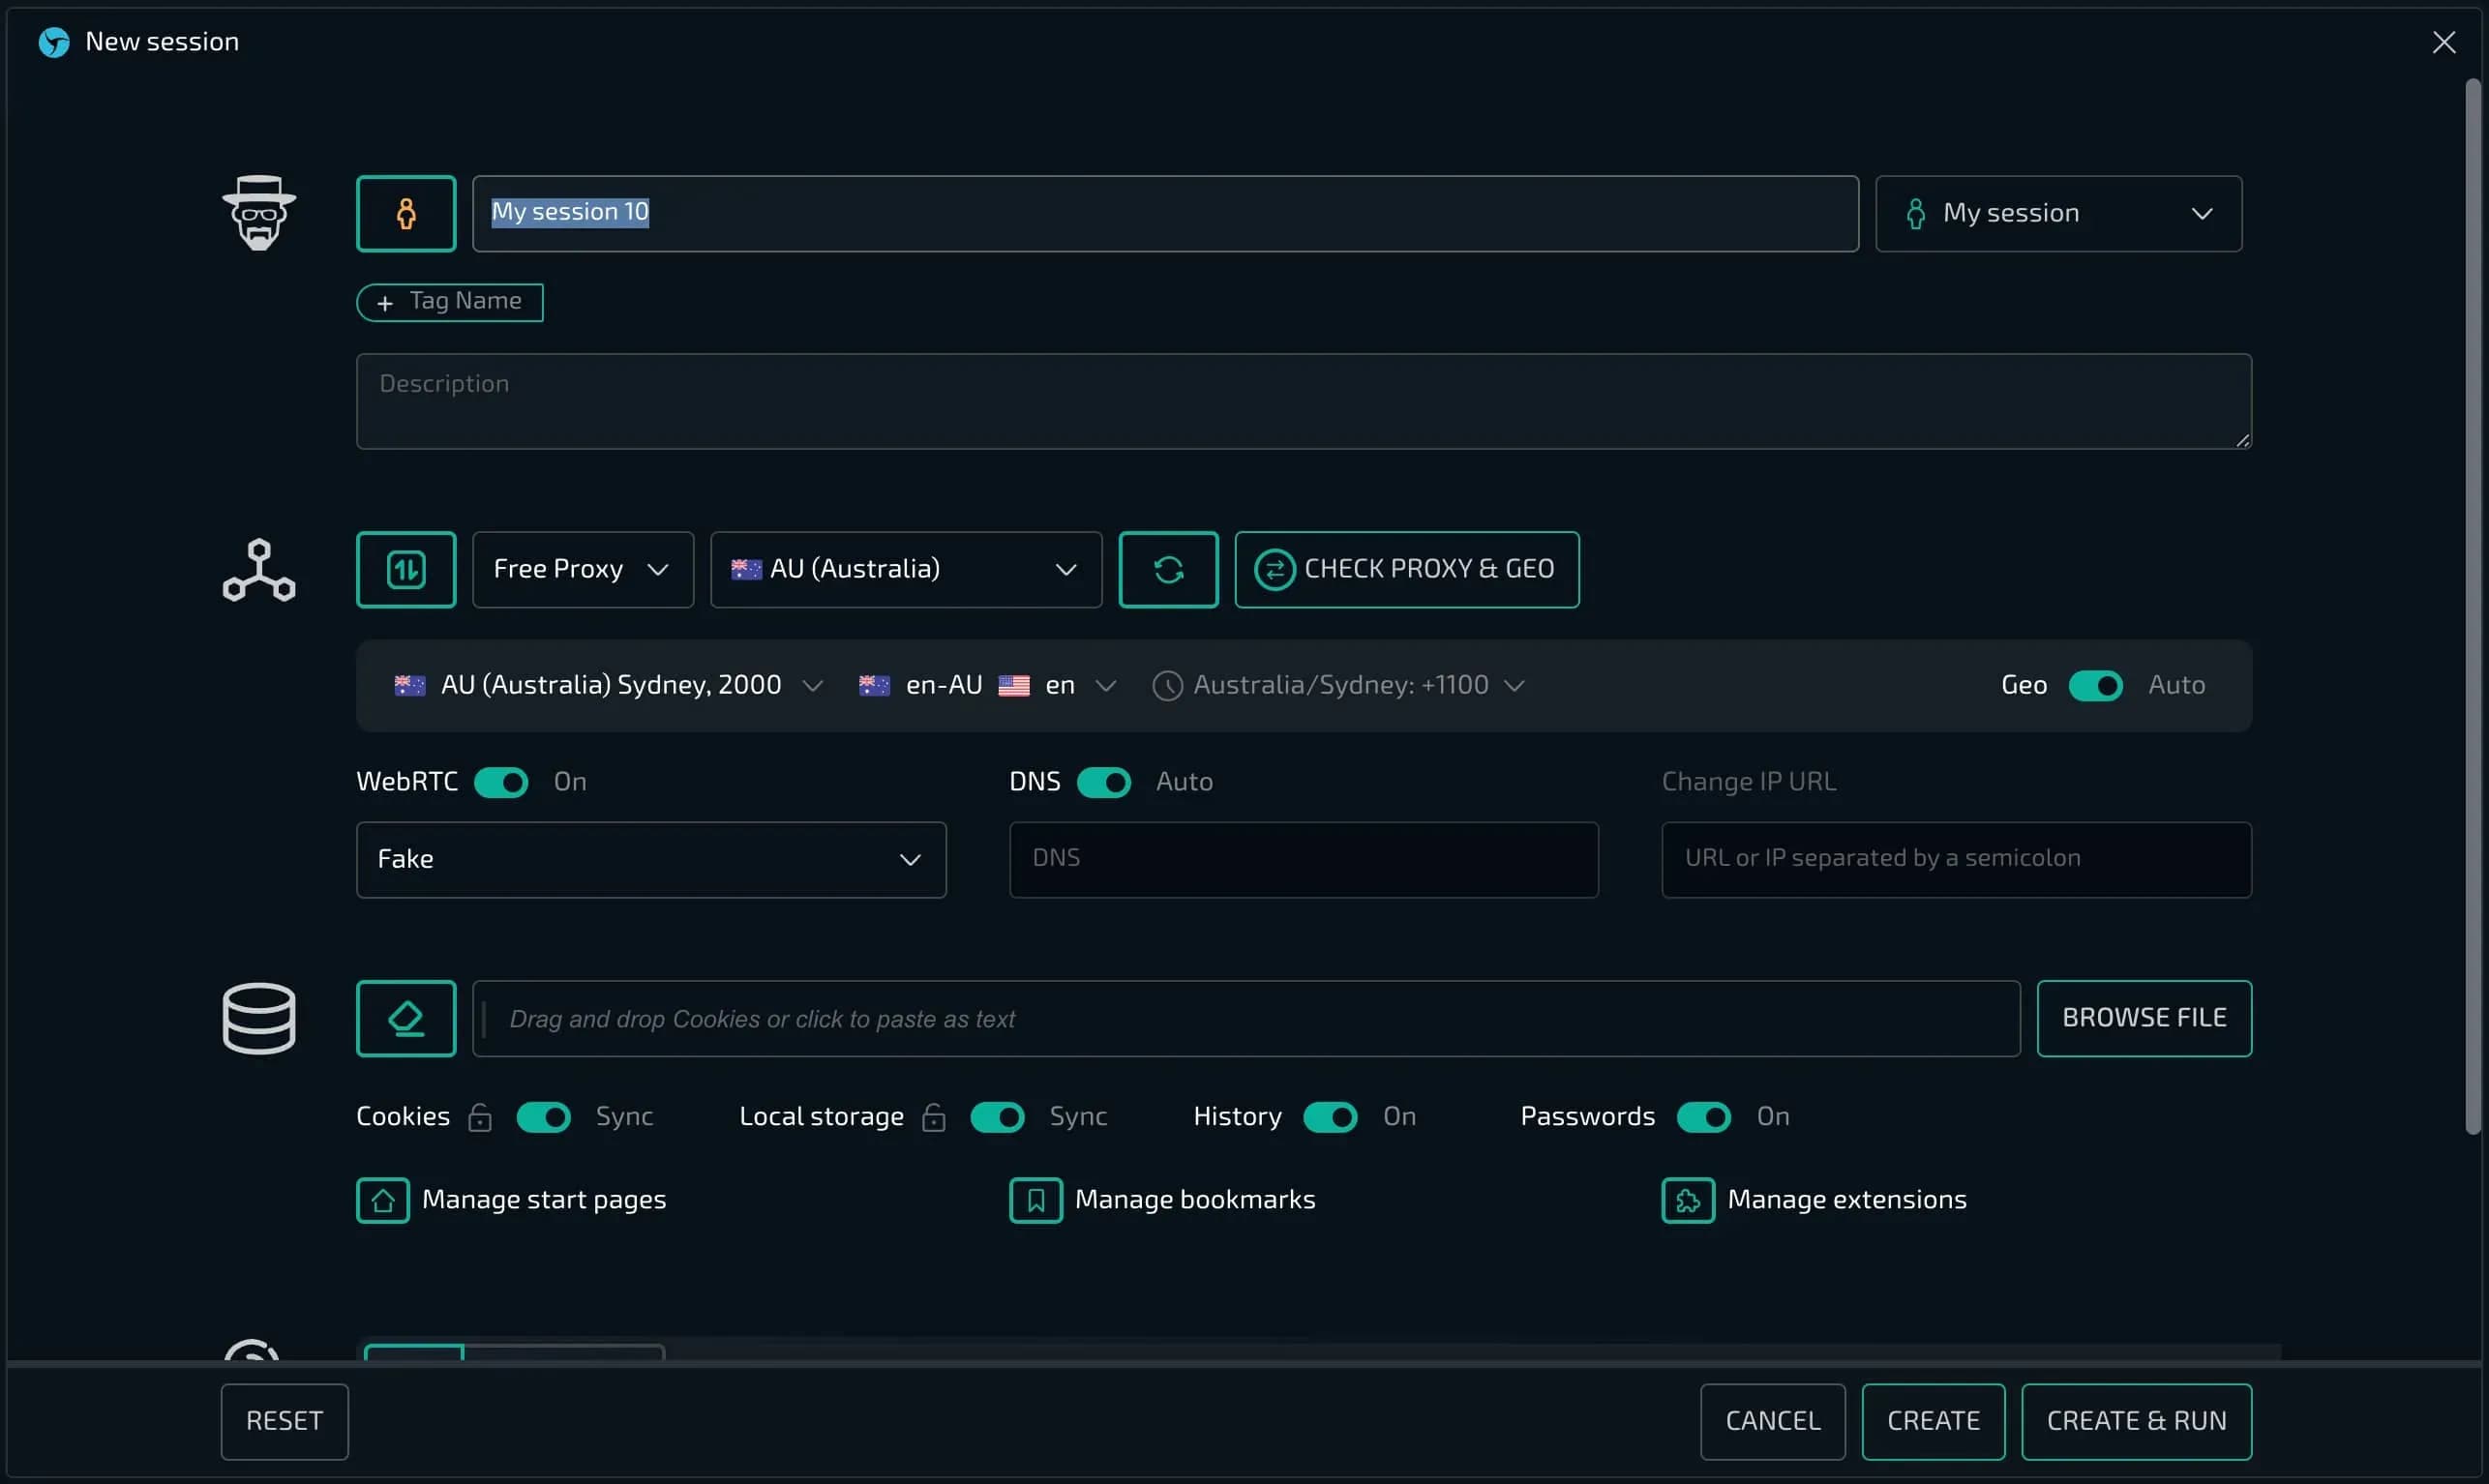This screenshot has height=1484, width=2489.
Task: Toggle the Passwords switch
Action: [x=1703, y=1117]
